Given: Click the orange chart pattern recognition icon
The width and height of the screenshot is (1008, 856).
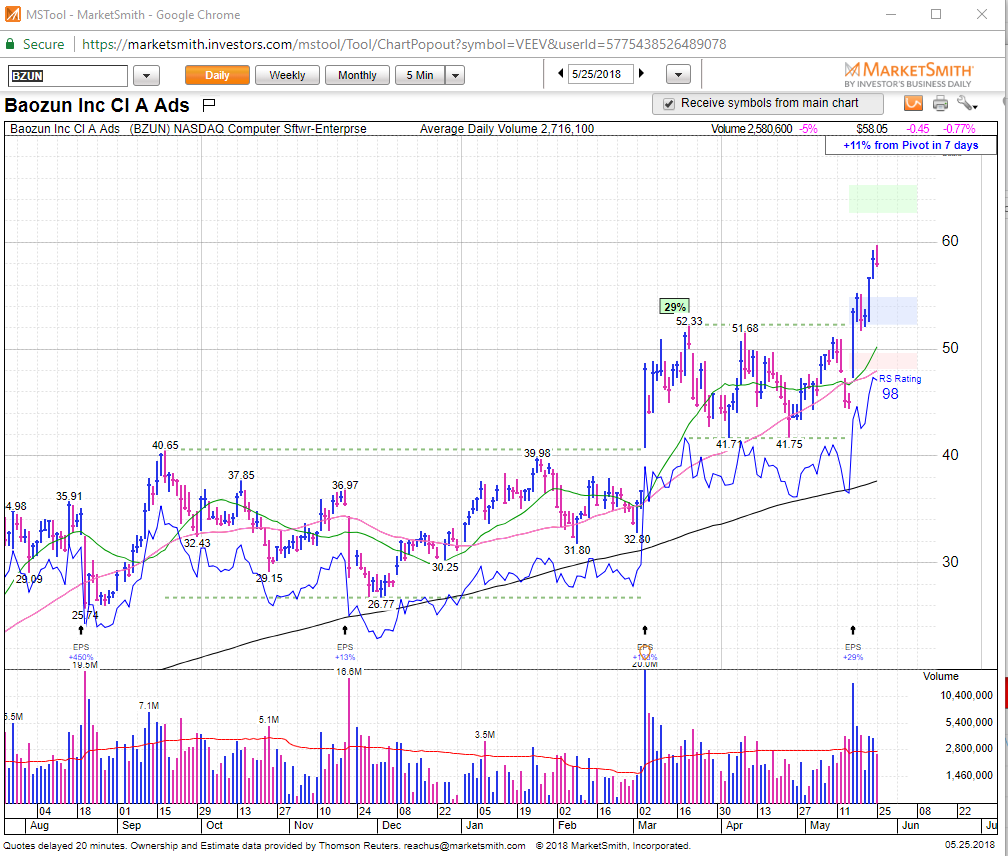Looking at the screenshot, I should coord(913,103).
